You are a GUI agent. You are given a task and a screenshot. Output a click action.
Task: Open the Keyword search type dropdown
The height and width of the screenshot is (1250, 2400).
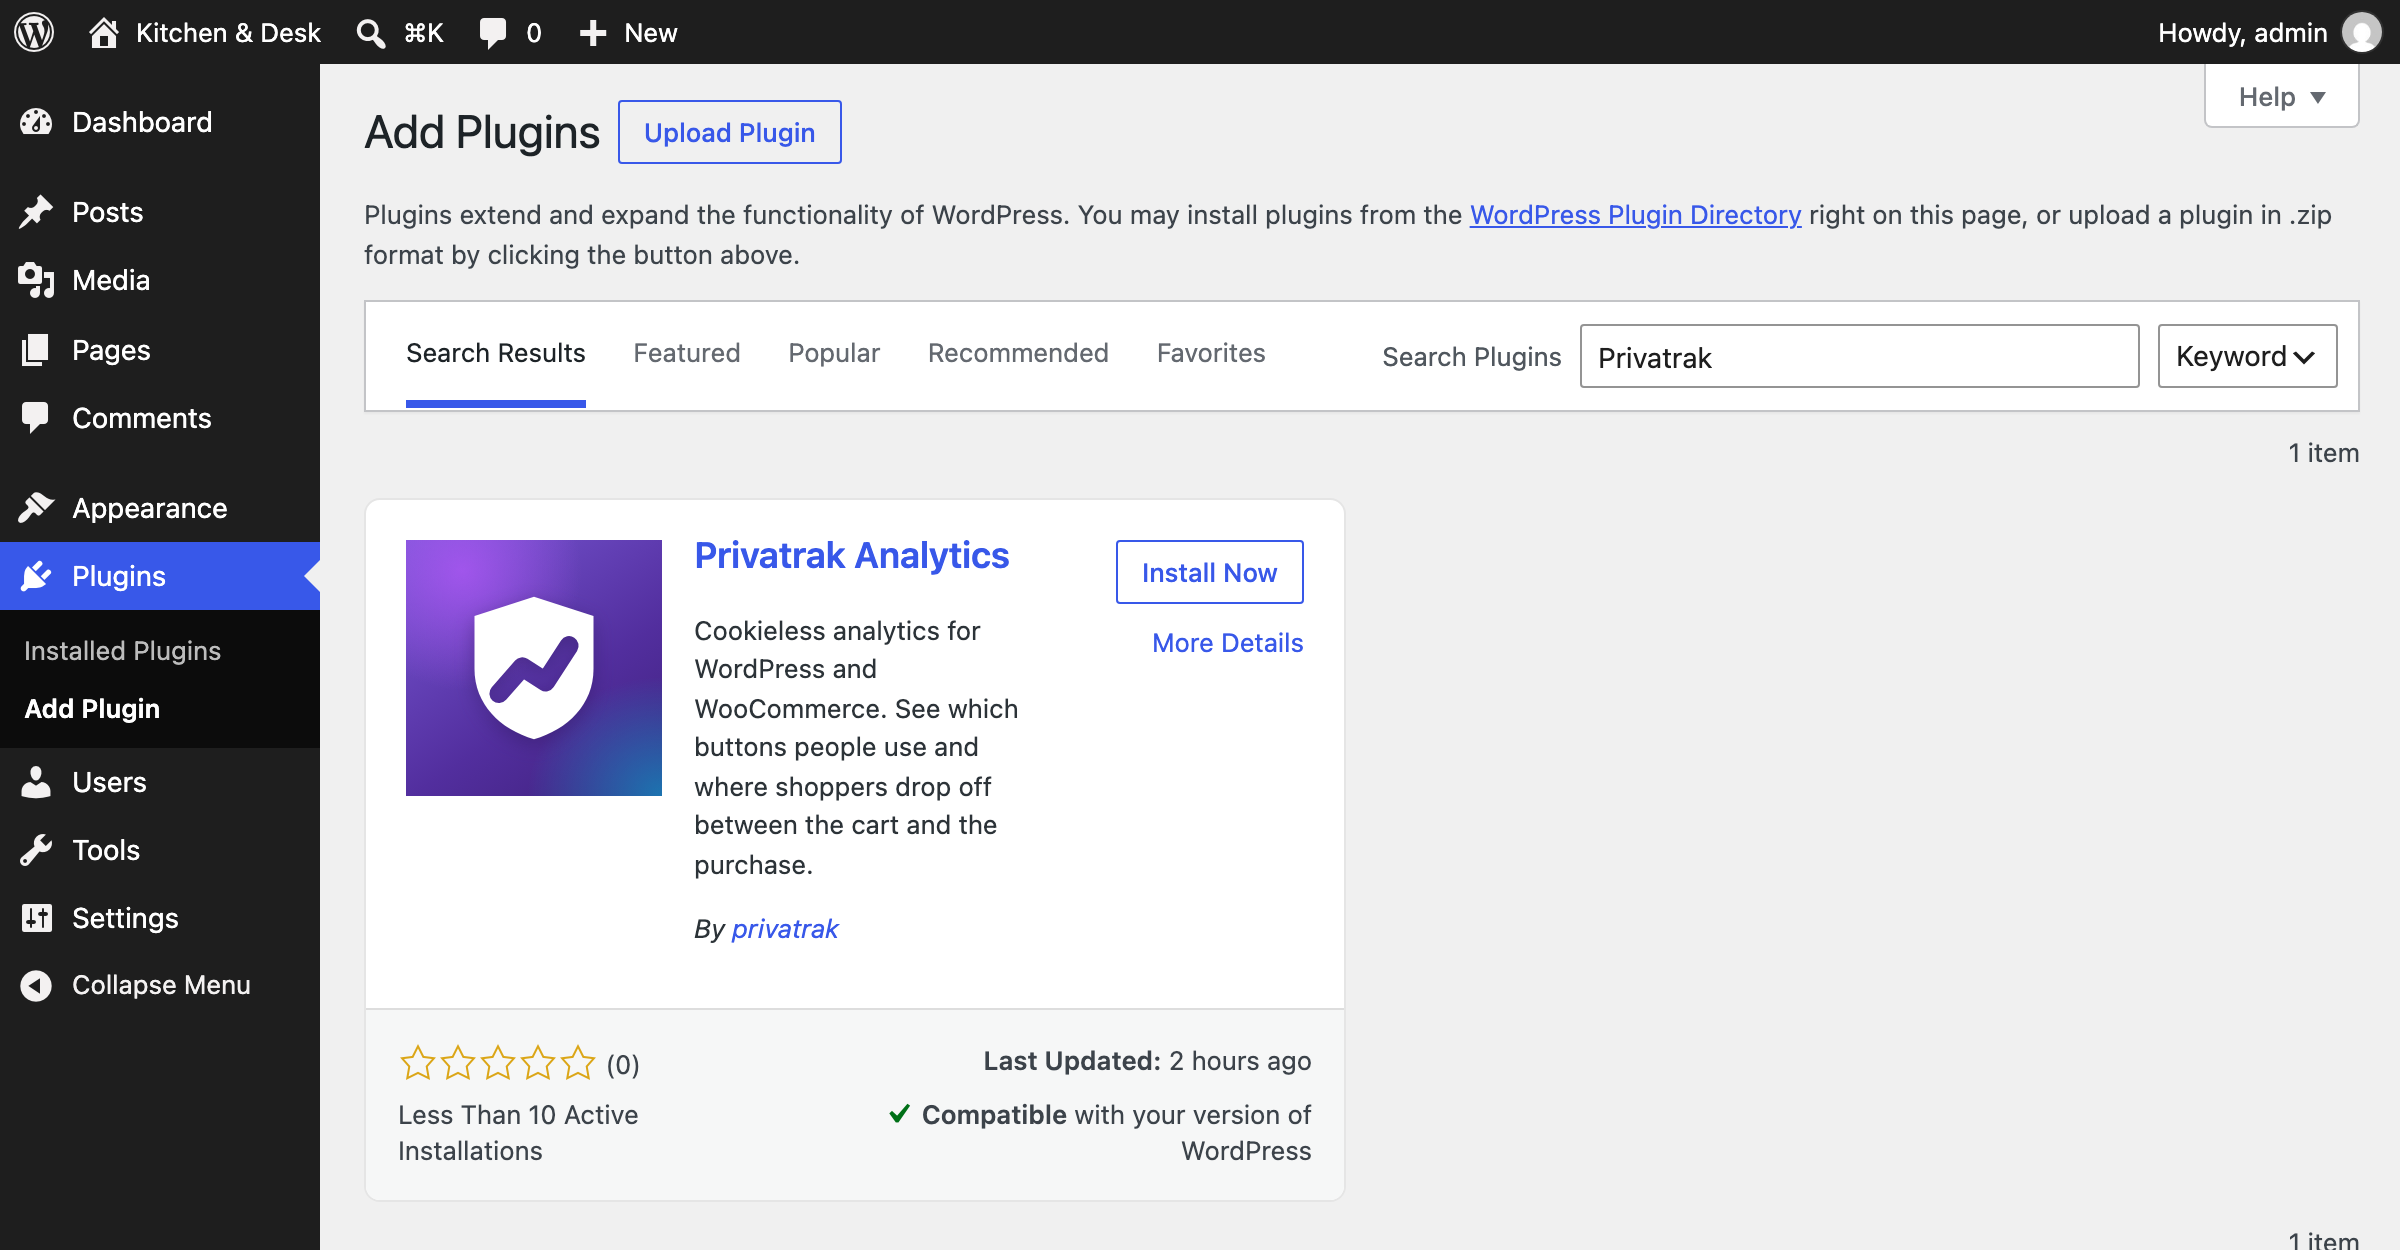click(2247, 356)
